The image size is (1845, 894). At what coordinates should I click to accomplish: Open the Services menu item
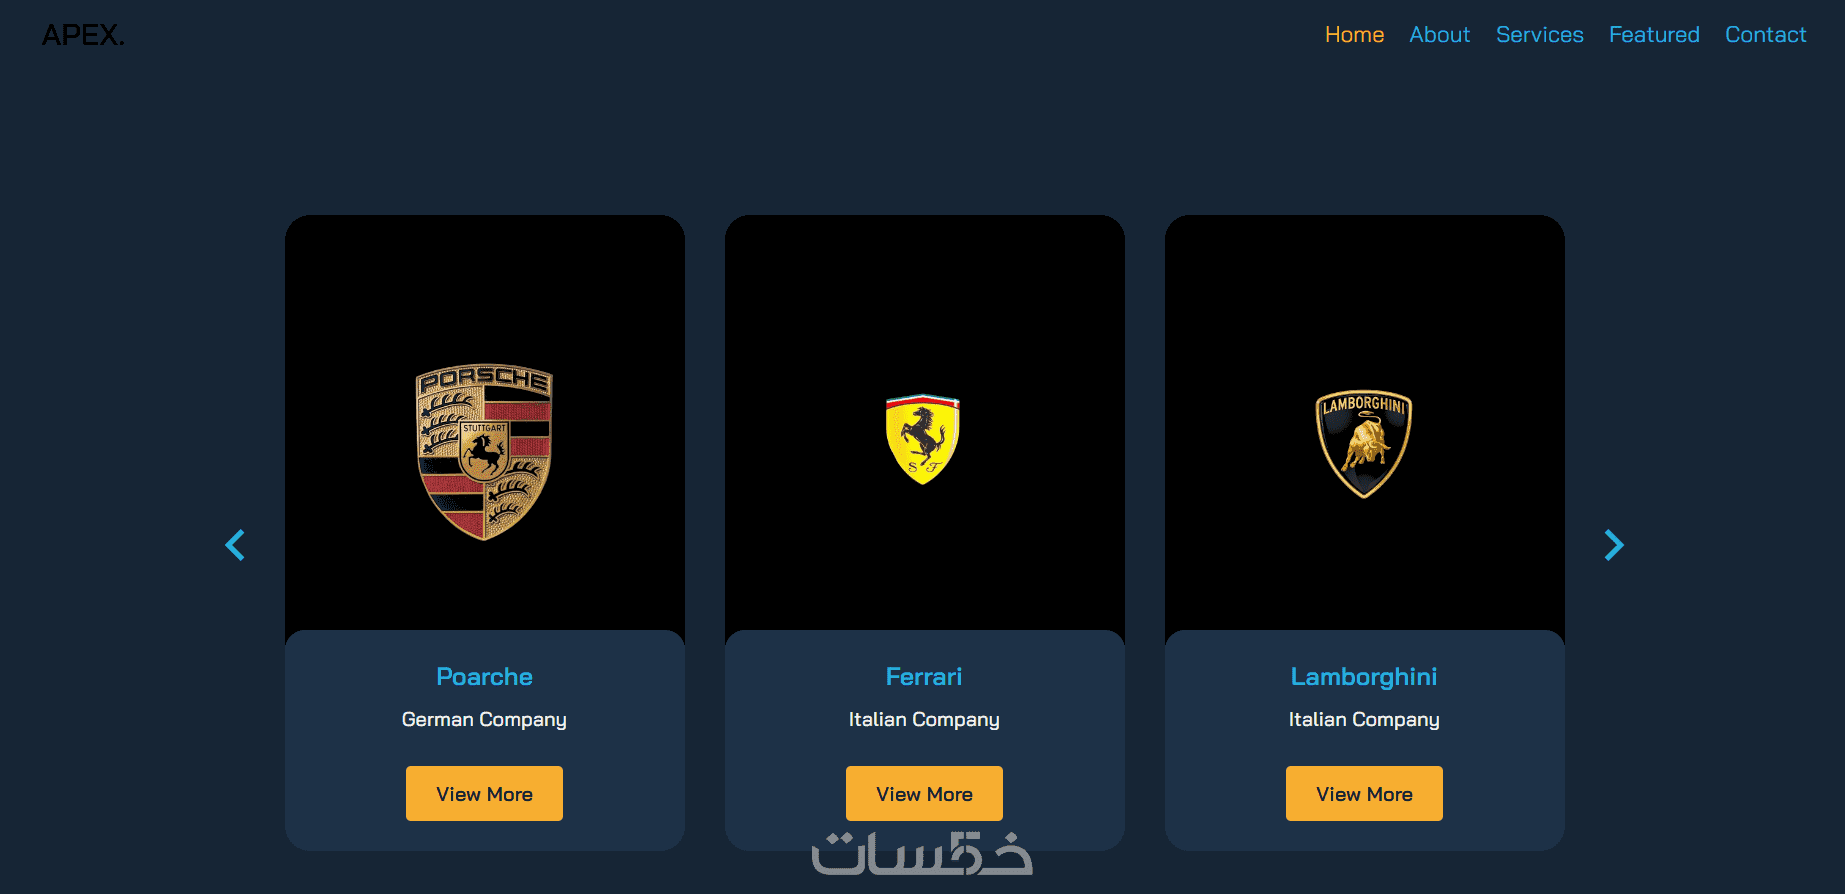tap(1539, 35)
